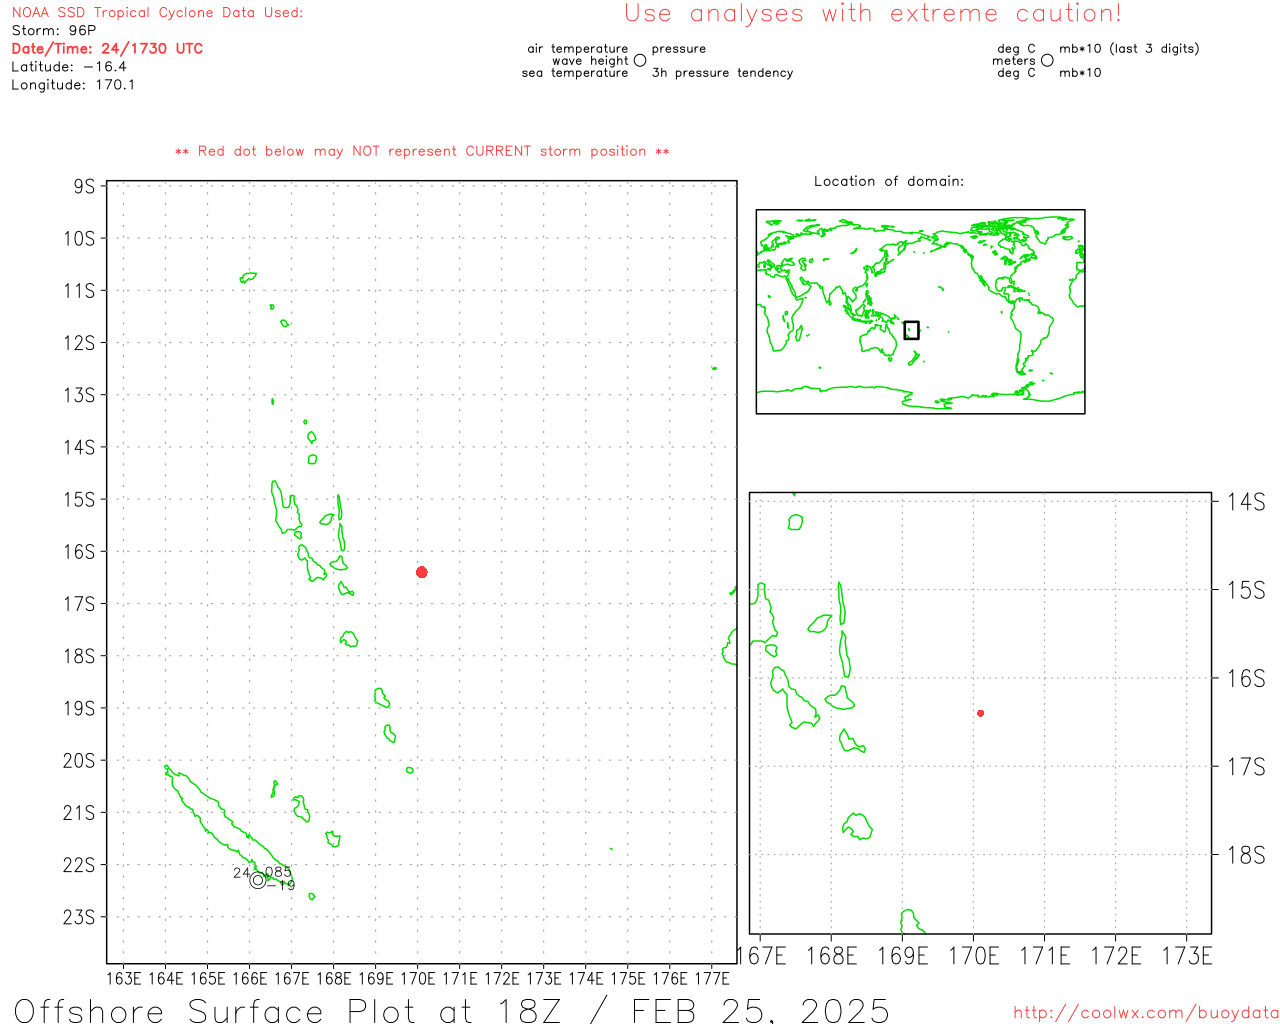Image resolution: width=1280 pixels, height=1024 pixels.
Task: Click the 'Date/Time: 24/1730 UTC' text
Action: [x=107, y=48]
